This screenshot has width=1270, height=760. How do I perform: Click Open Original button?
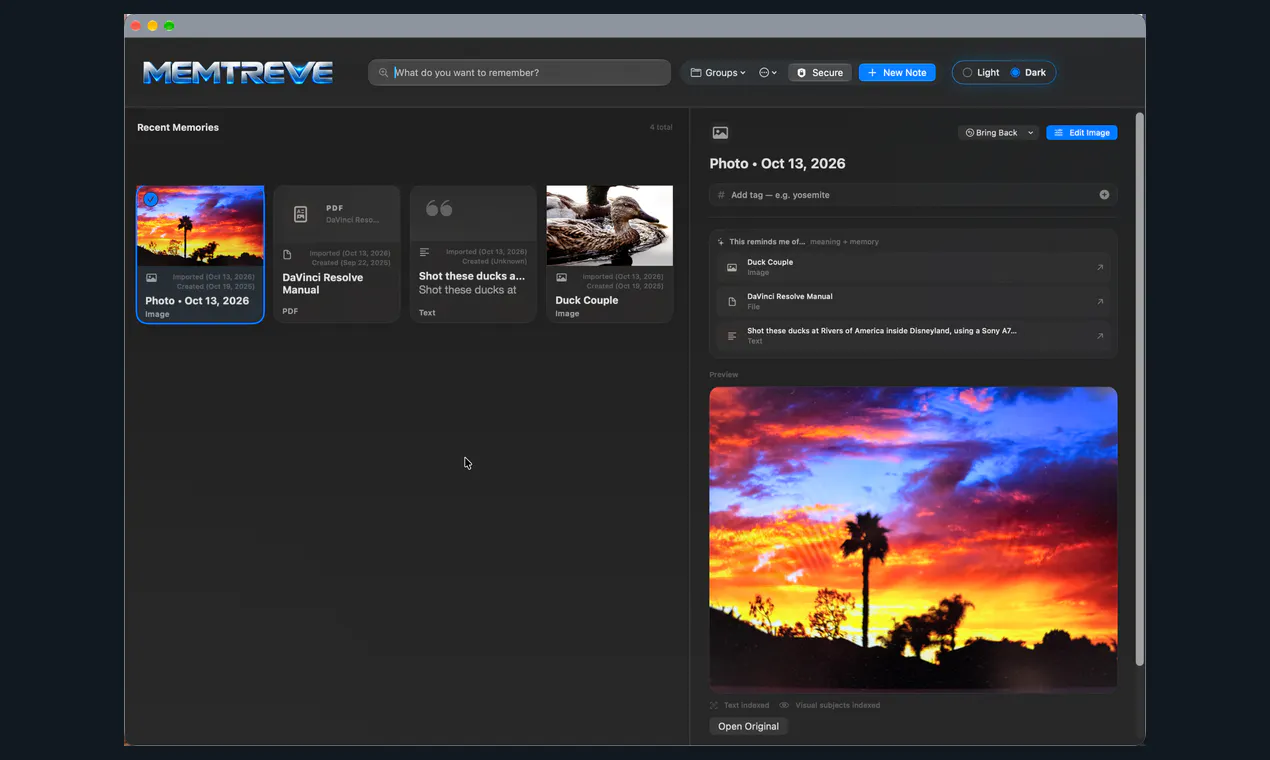pos(748,726)
